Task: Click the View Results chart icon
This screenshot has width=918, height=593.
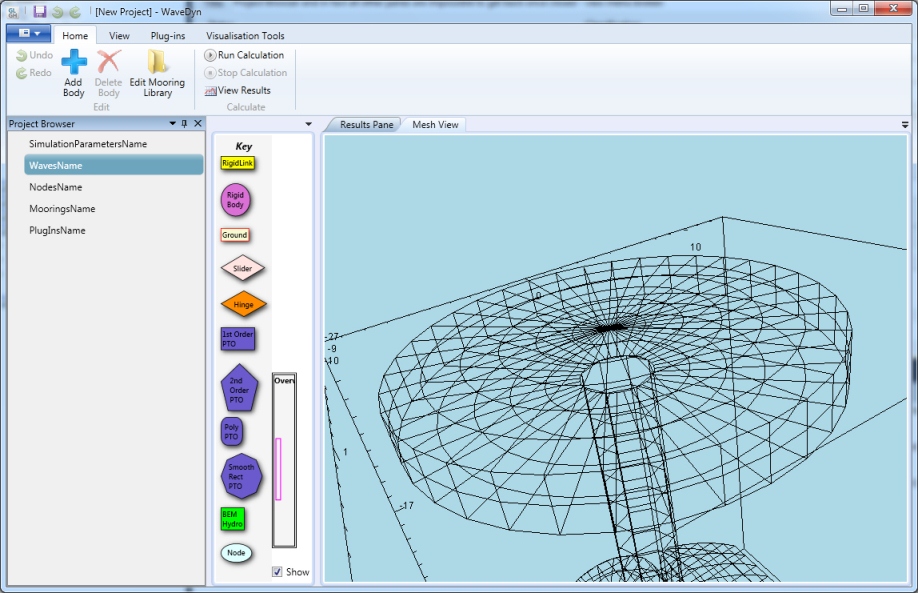Action: (x=210, y=91)
